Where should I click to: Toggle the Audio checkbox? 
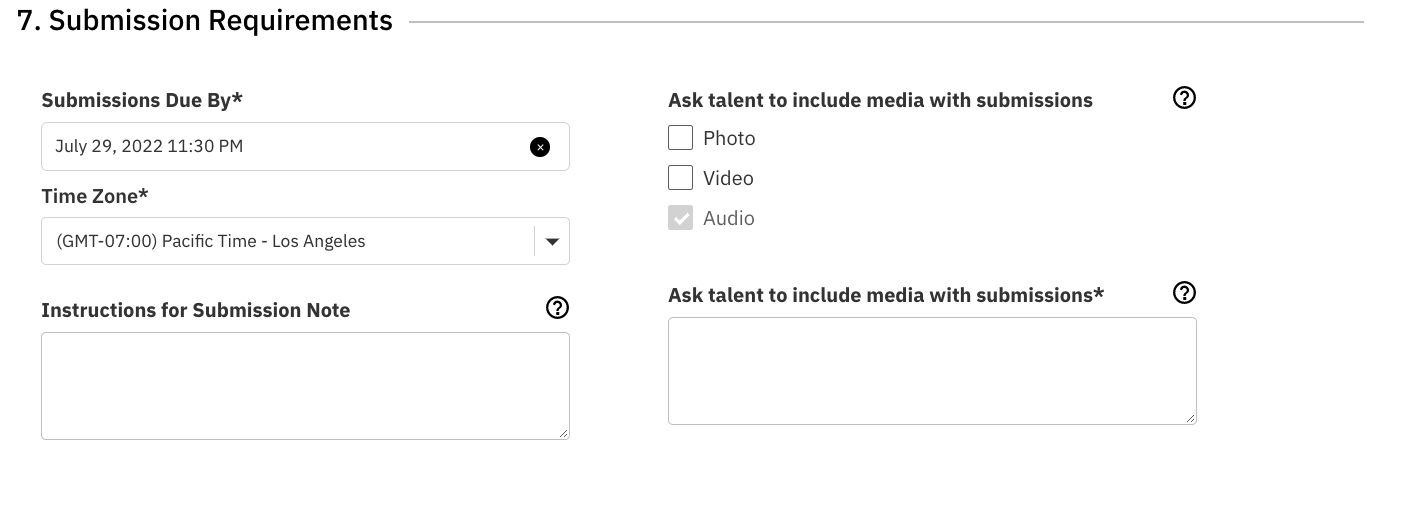(x=680, y=218)
